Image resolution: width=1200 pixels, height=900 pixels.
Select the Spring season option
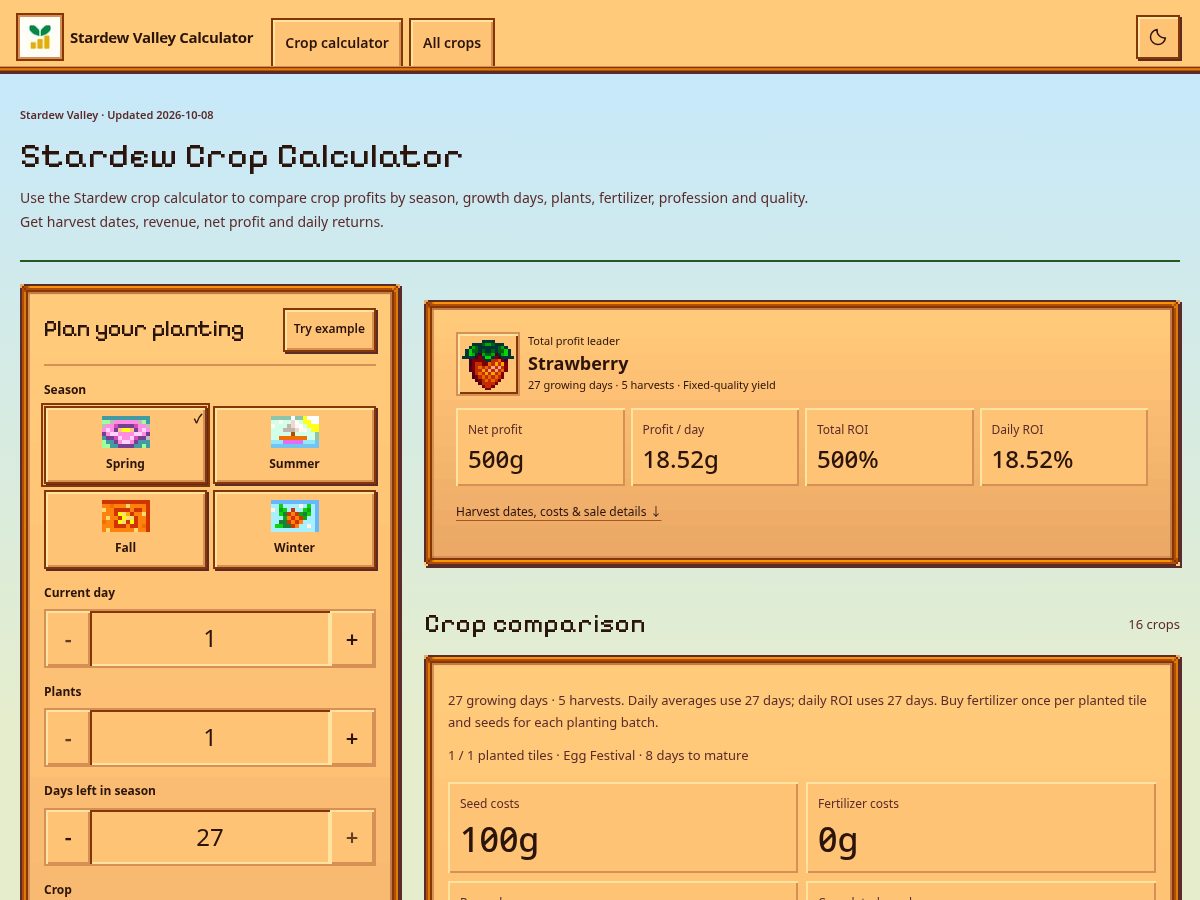125,446
